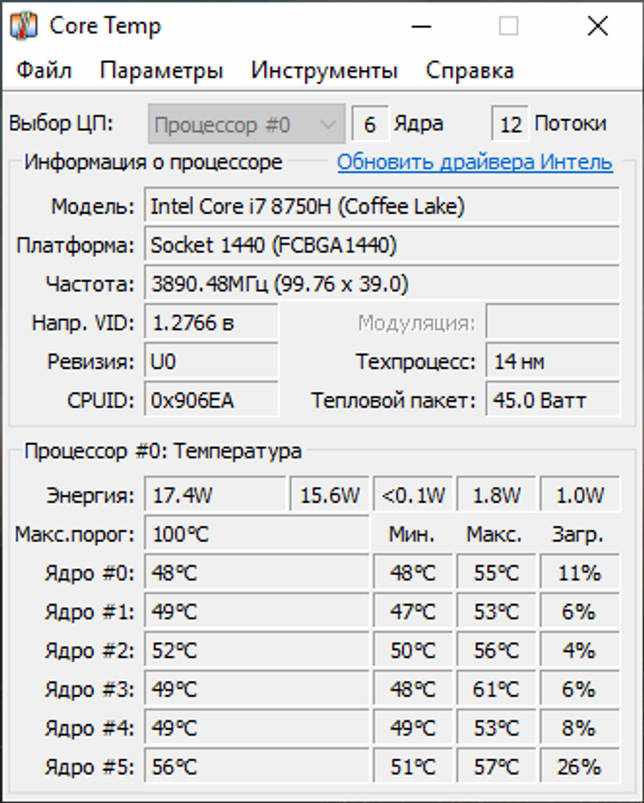Click the Ядро #3: row label
The height and width of the screenshot is (803, 644).
pyautogui.click(x=90, y=690)
